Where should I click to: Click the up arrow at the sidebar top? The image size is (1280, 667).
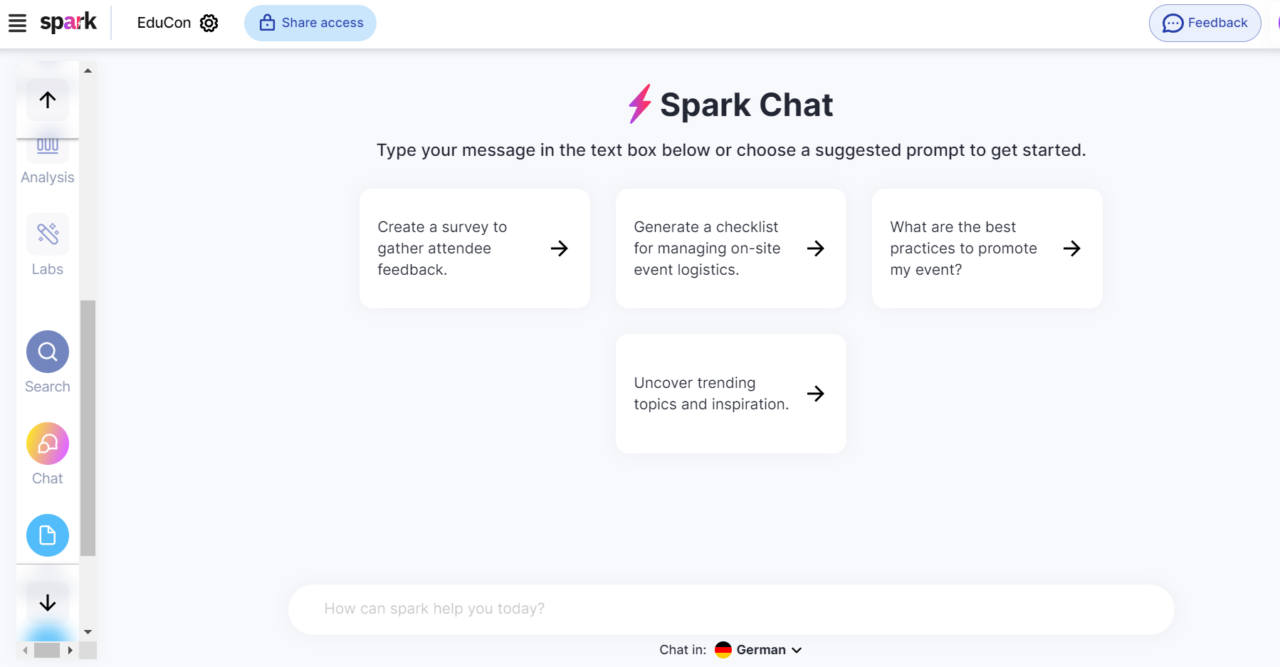(47, 99)
